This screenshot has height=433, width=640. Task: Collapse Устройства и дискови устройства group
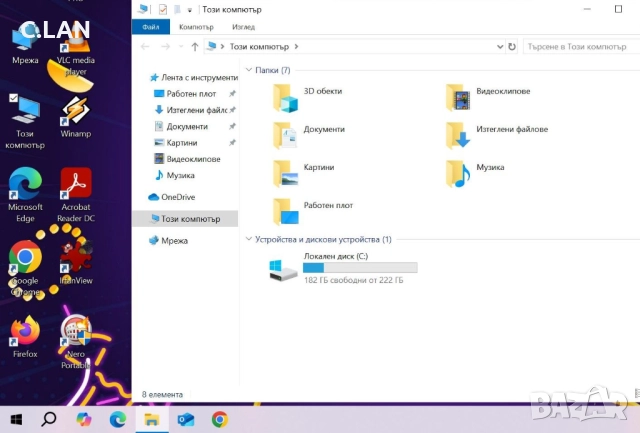pyautogui.click(x=249, y=239)
